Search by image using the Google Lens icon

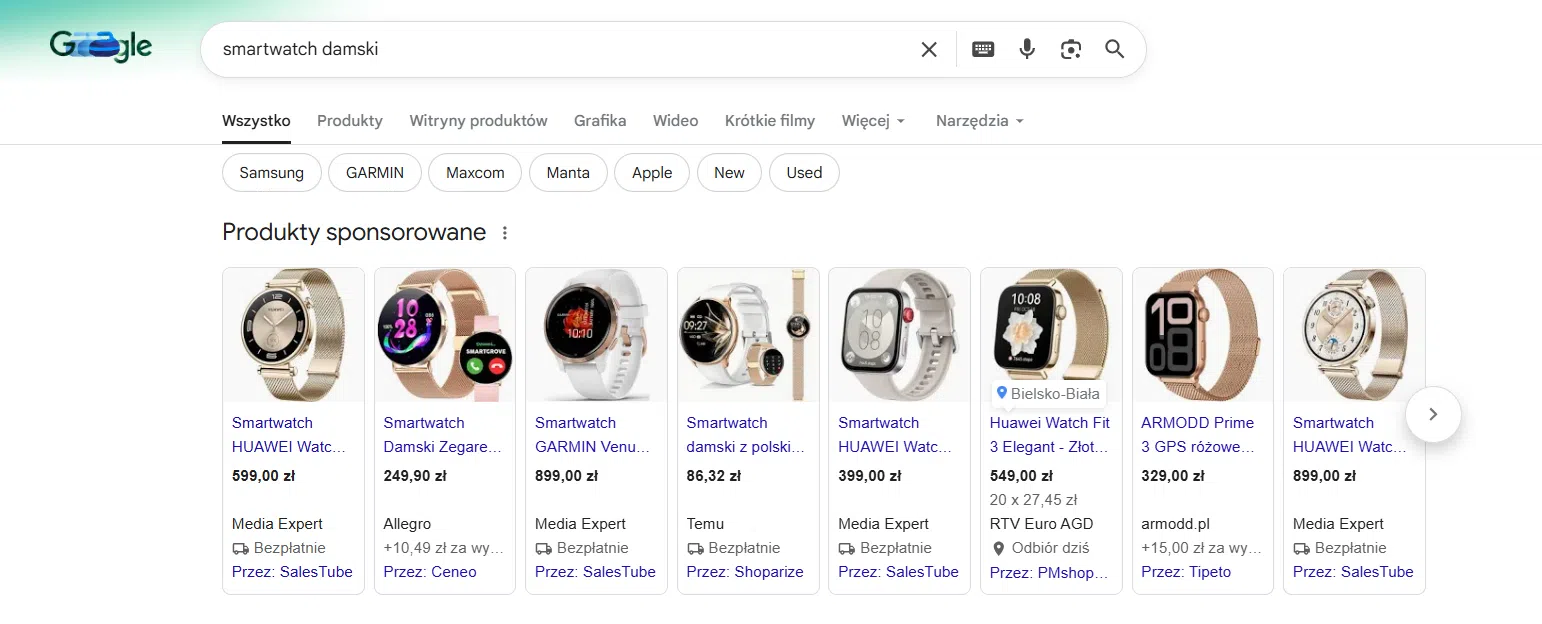point(1070,49)
